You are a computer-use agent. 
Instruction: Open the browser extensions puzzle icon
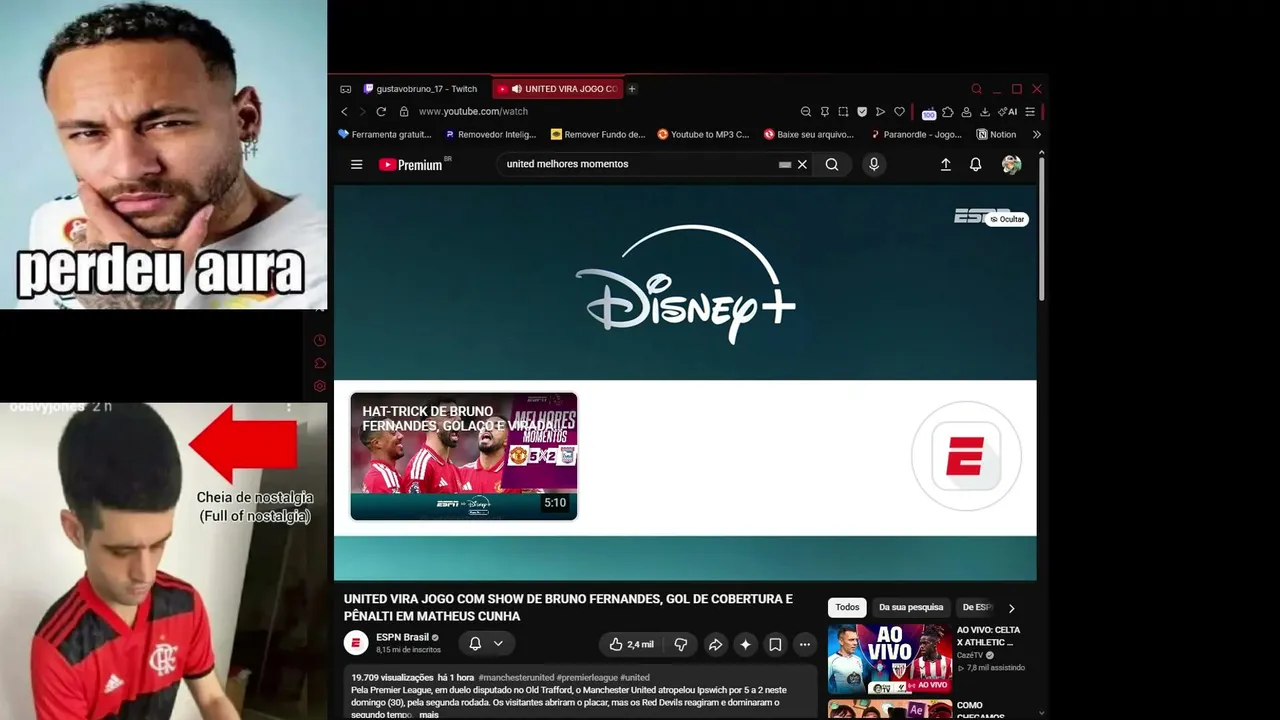948,112
